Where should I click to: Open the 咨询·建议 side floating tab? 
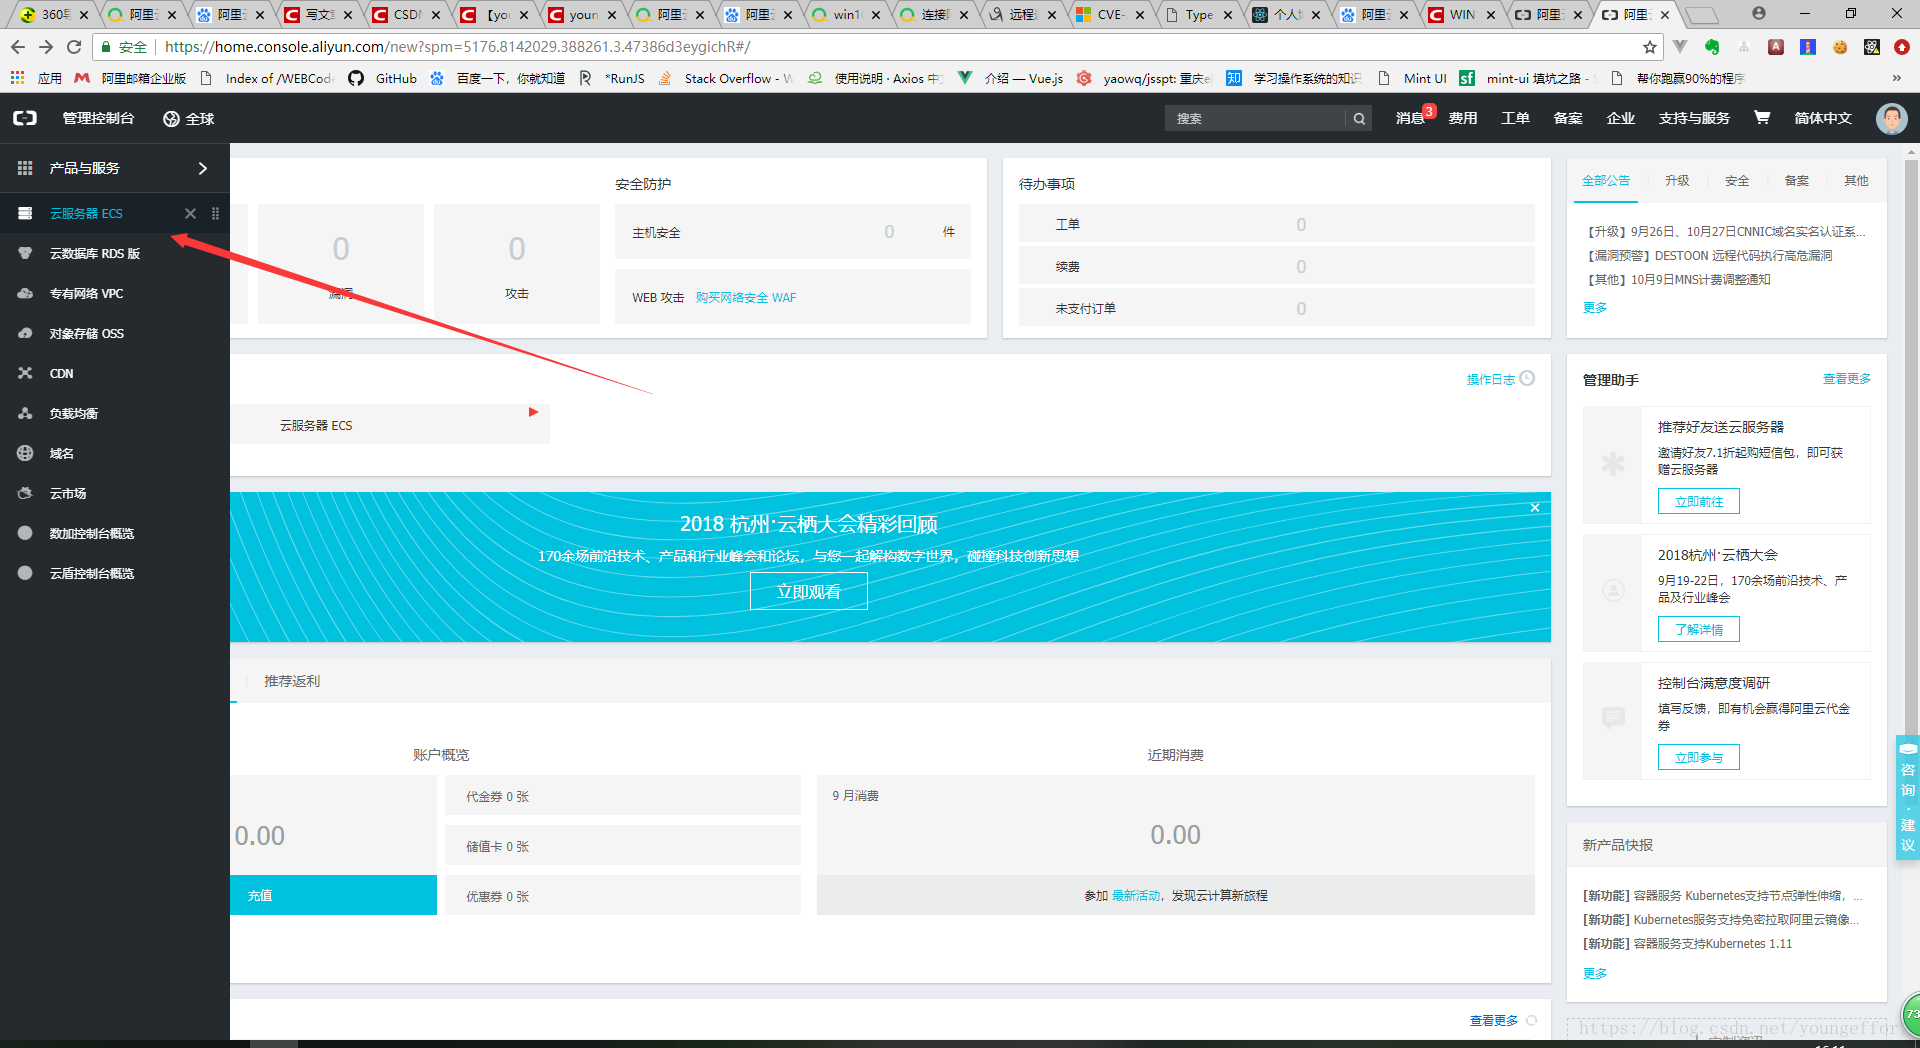(1908, 798)
